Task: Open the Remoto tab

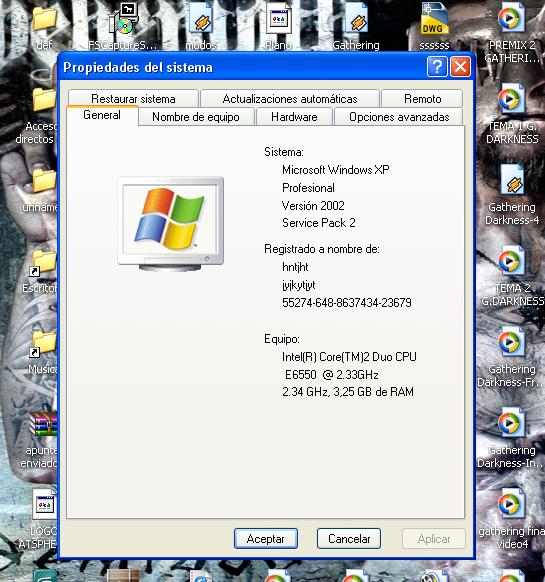Action: click(x=422, y=99)
